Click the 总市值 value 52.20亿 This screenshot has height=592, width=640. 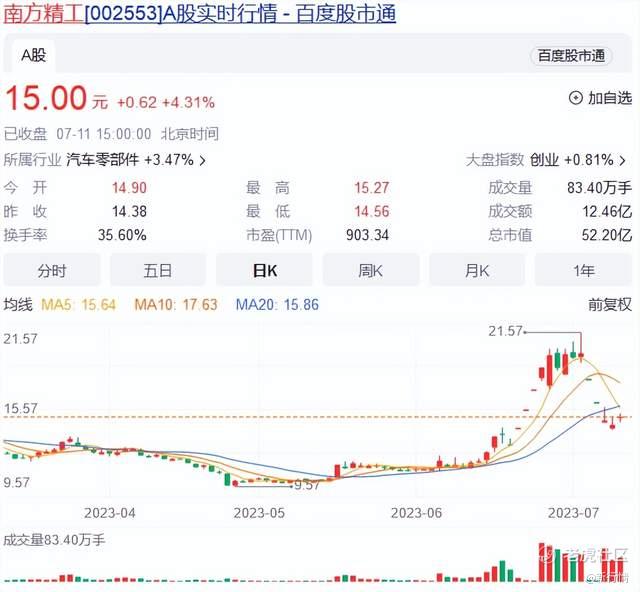pyautogui.click(x=607, y=235)
